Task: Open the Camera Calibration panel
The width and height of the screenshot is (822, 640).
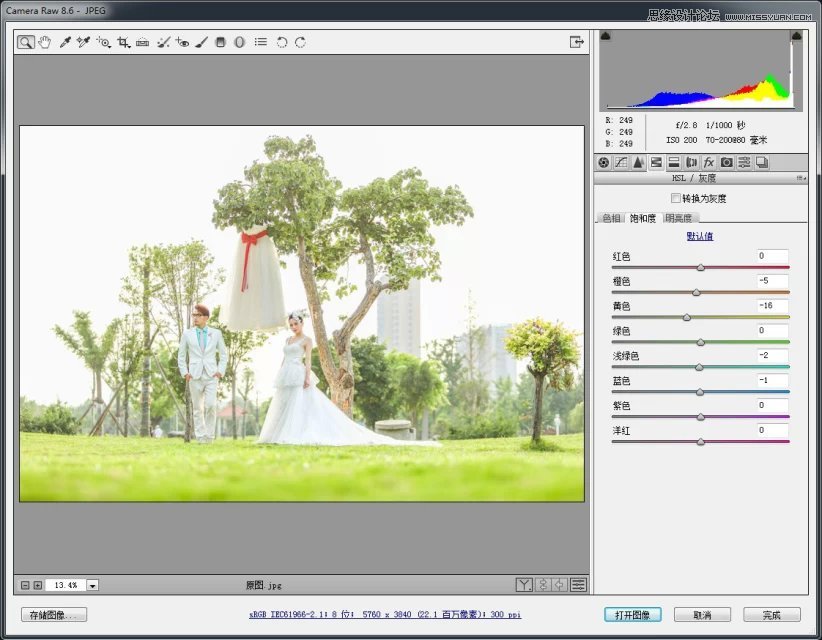Action: pos(728,162)
